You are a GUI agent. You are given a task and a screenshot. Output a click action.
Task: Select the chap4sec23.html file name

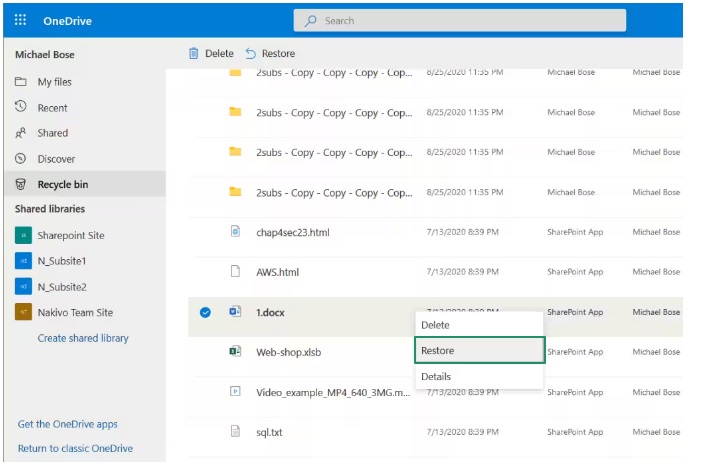293,232
